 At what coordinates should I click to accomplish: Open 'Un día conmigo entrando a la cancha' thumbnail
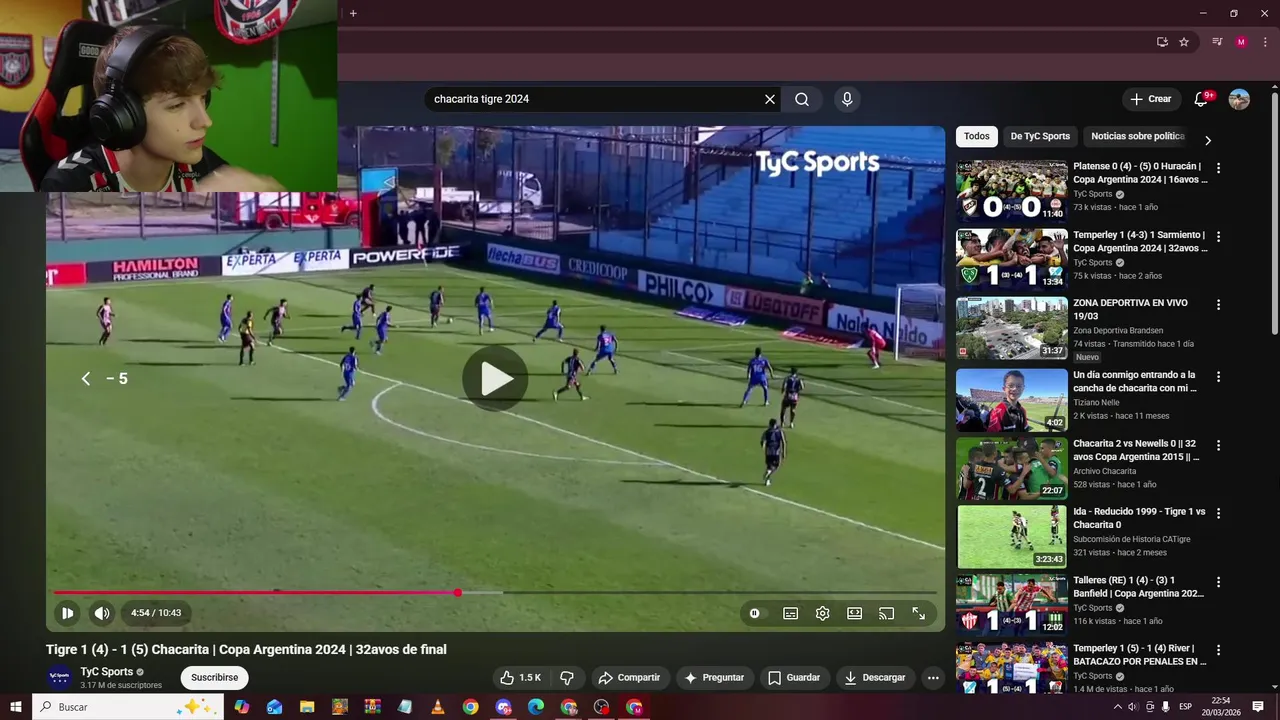(x=1012, y=400)
